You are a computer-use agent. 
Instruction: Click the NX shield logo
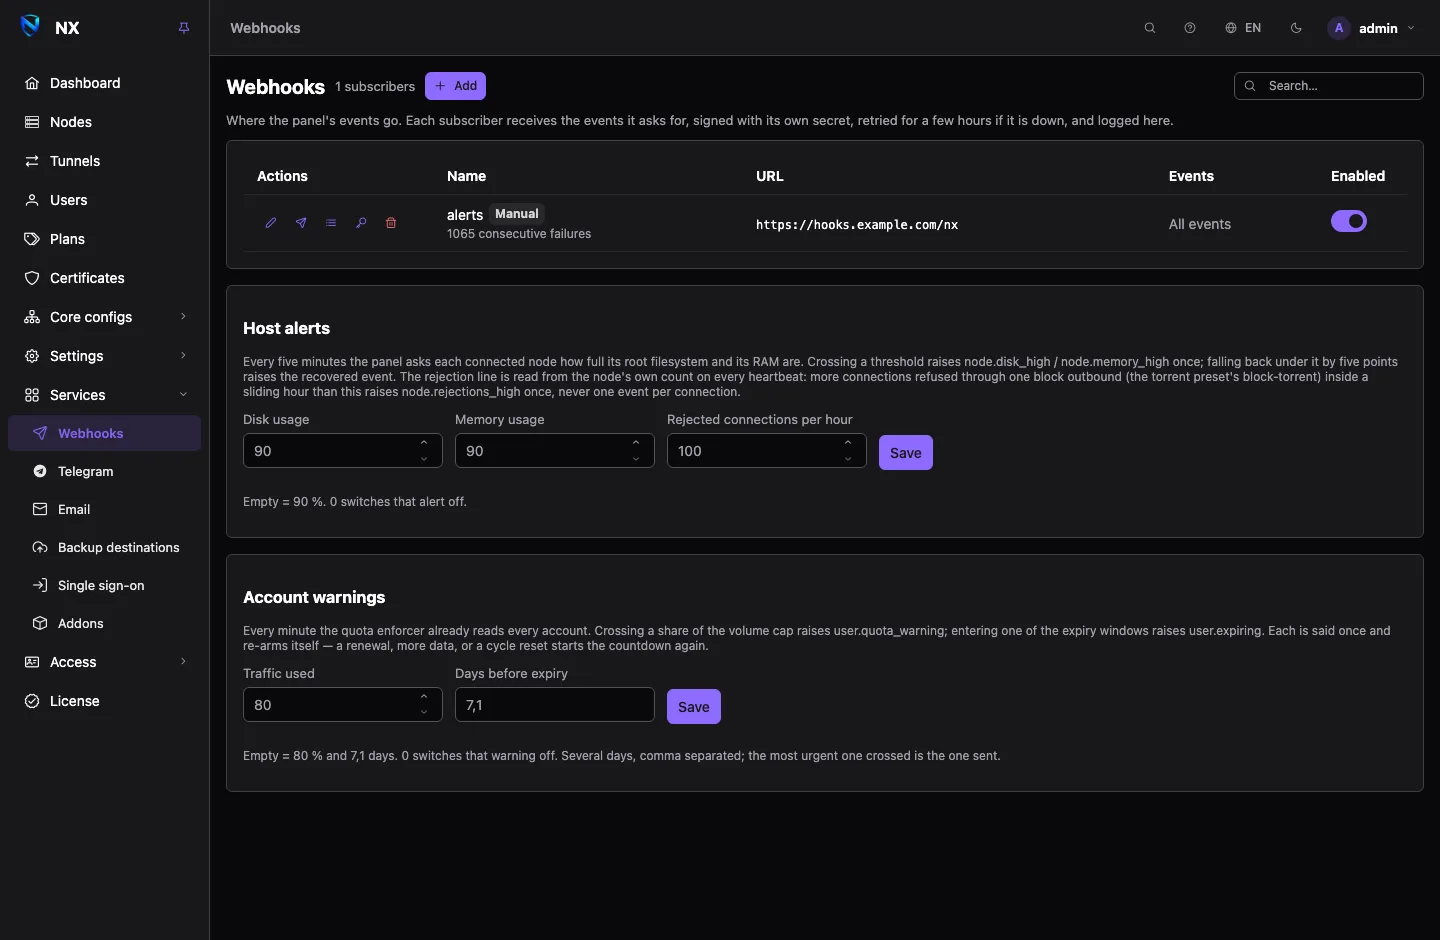(x=31, y=27)
